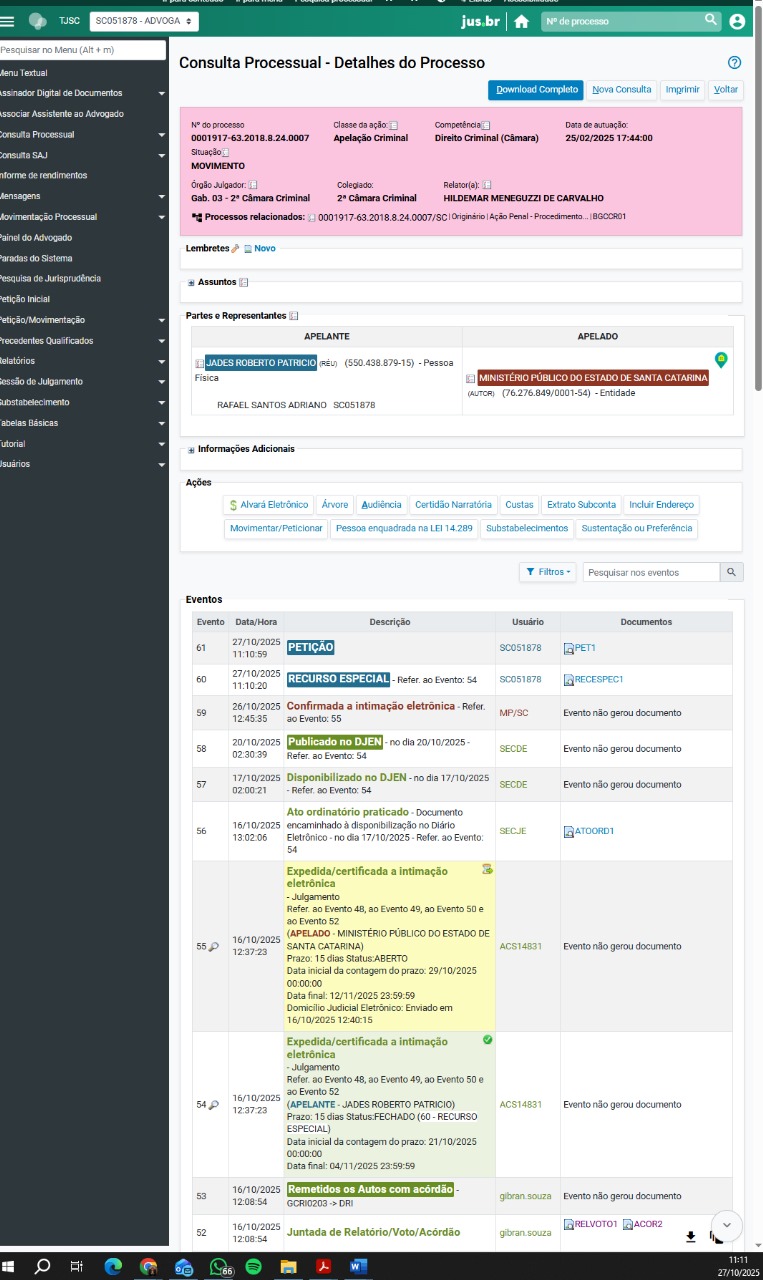Image resolution: width=763 pixels, height=1280 pixels.
Task: Open the hamburger menu icon
Action: 8,21
